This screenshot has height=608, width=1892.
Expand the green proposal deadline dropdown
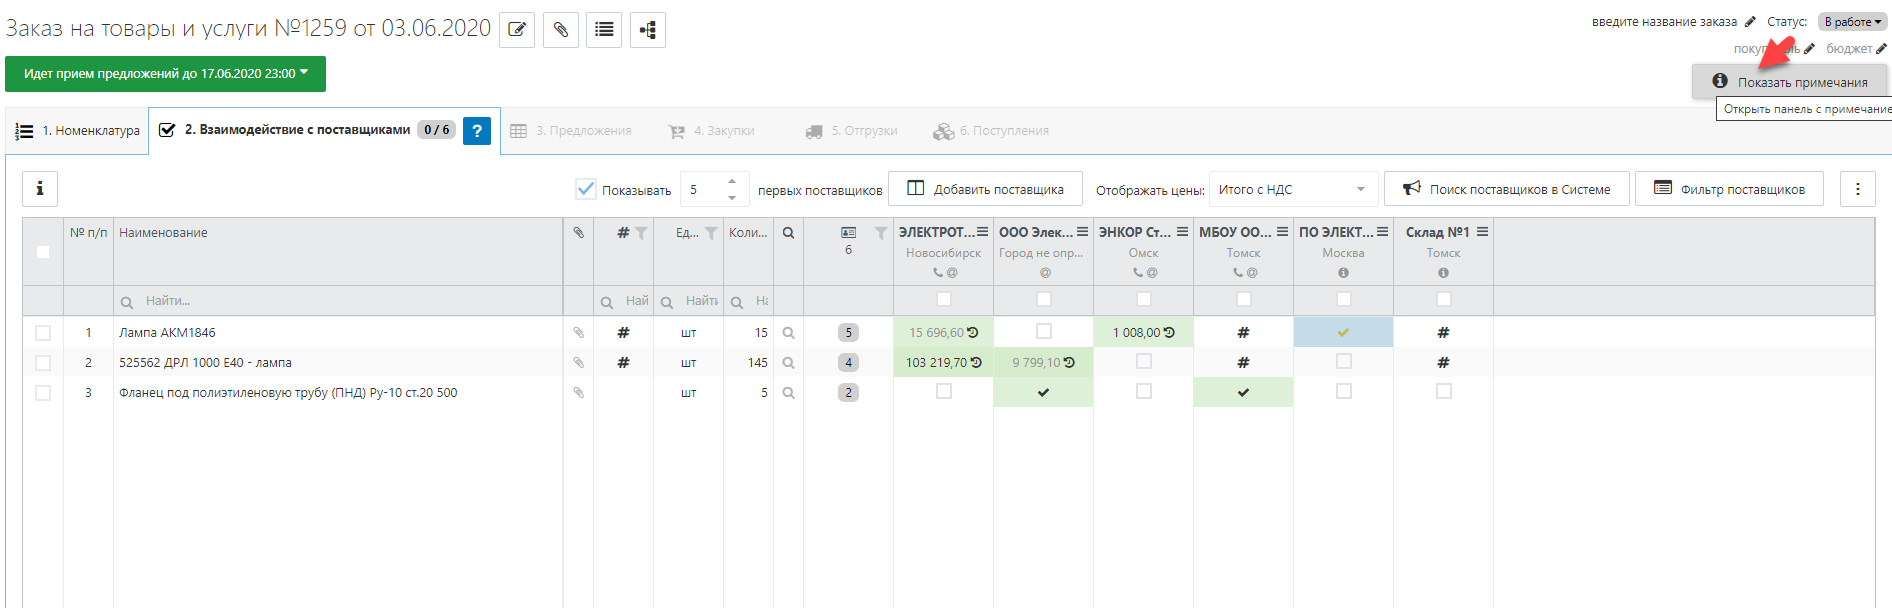(165, 74)
